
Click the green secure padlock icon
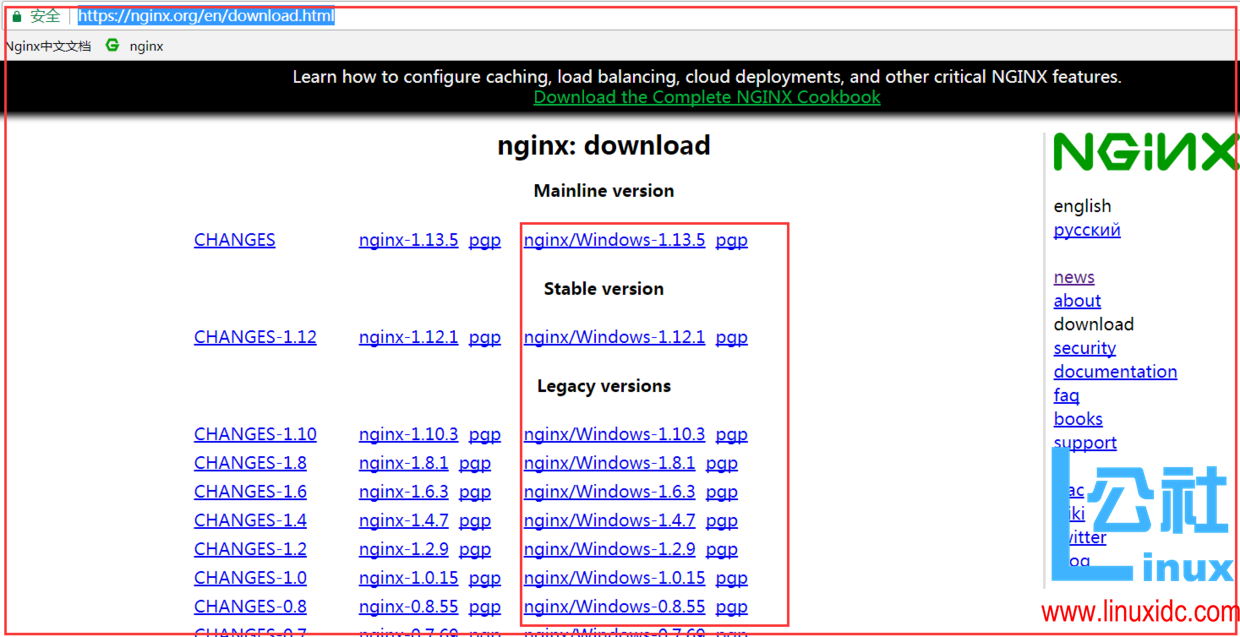coord(16,16)
